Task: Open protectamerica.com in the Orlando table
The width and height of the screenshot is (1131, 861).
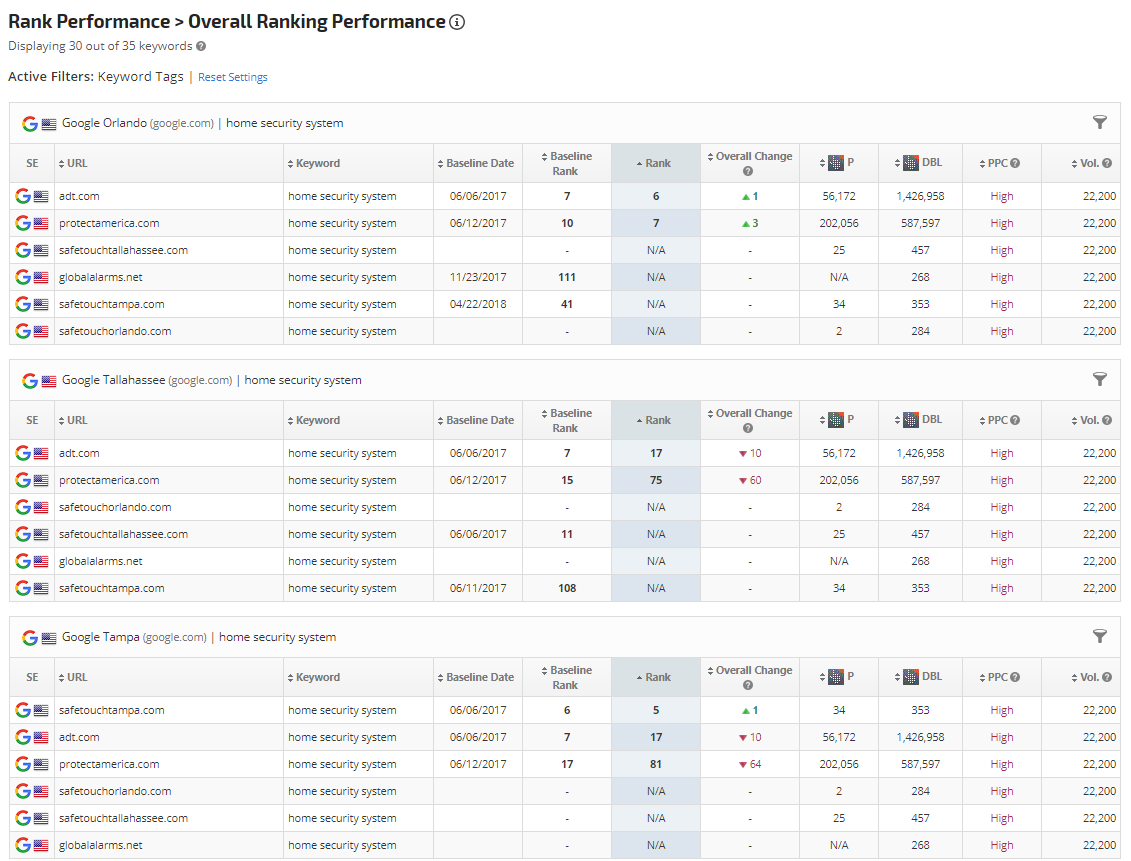Action: pyautogui.click(x=109, y=223)
